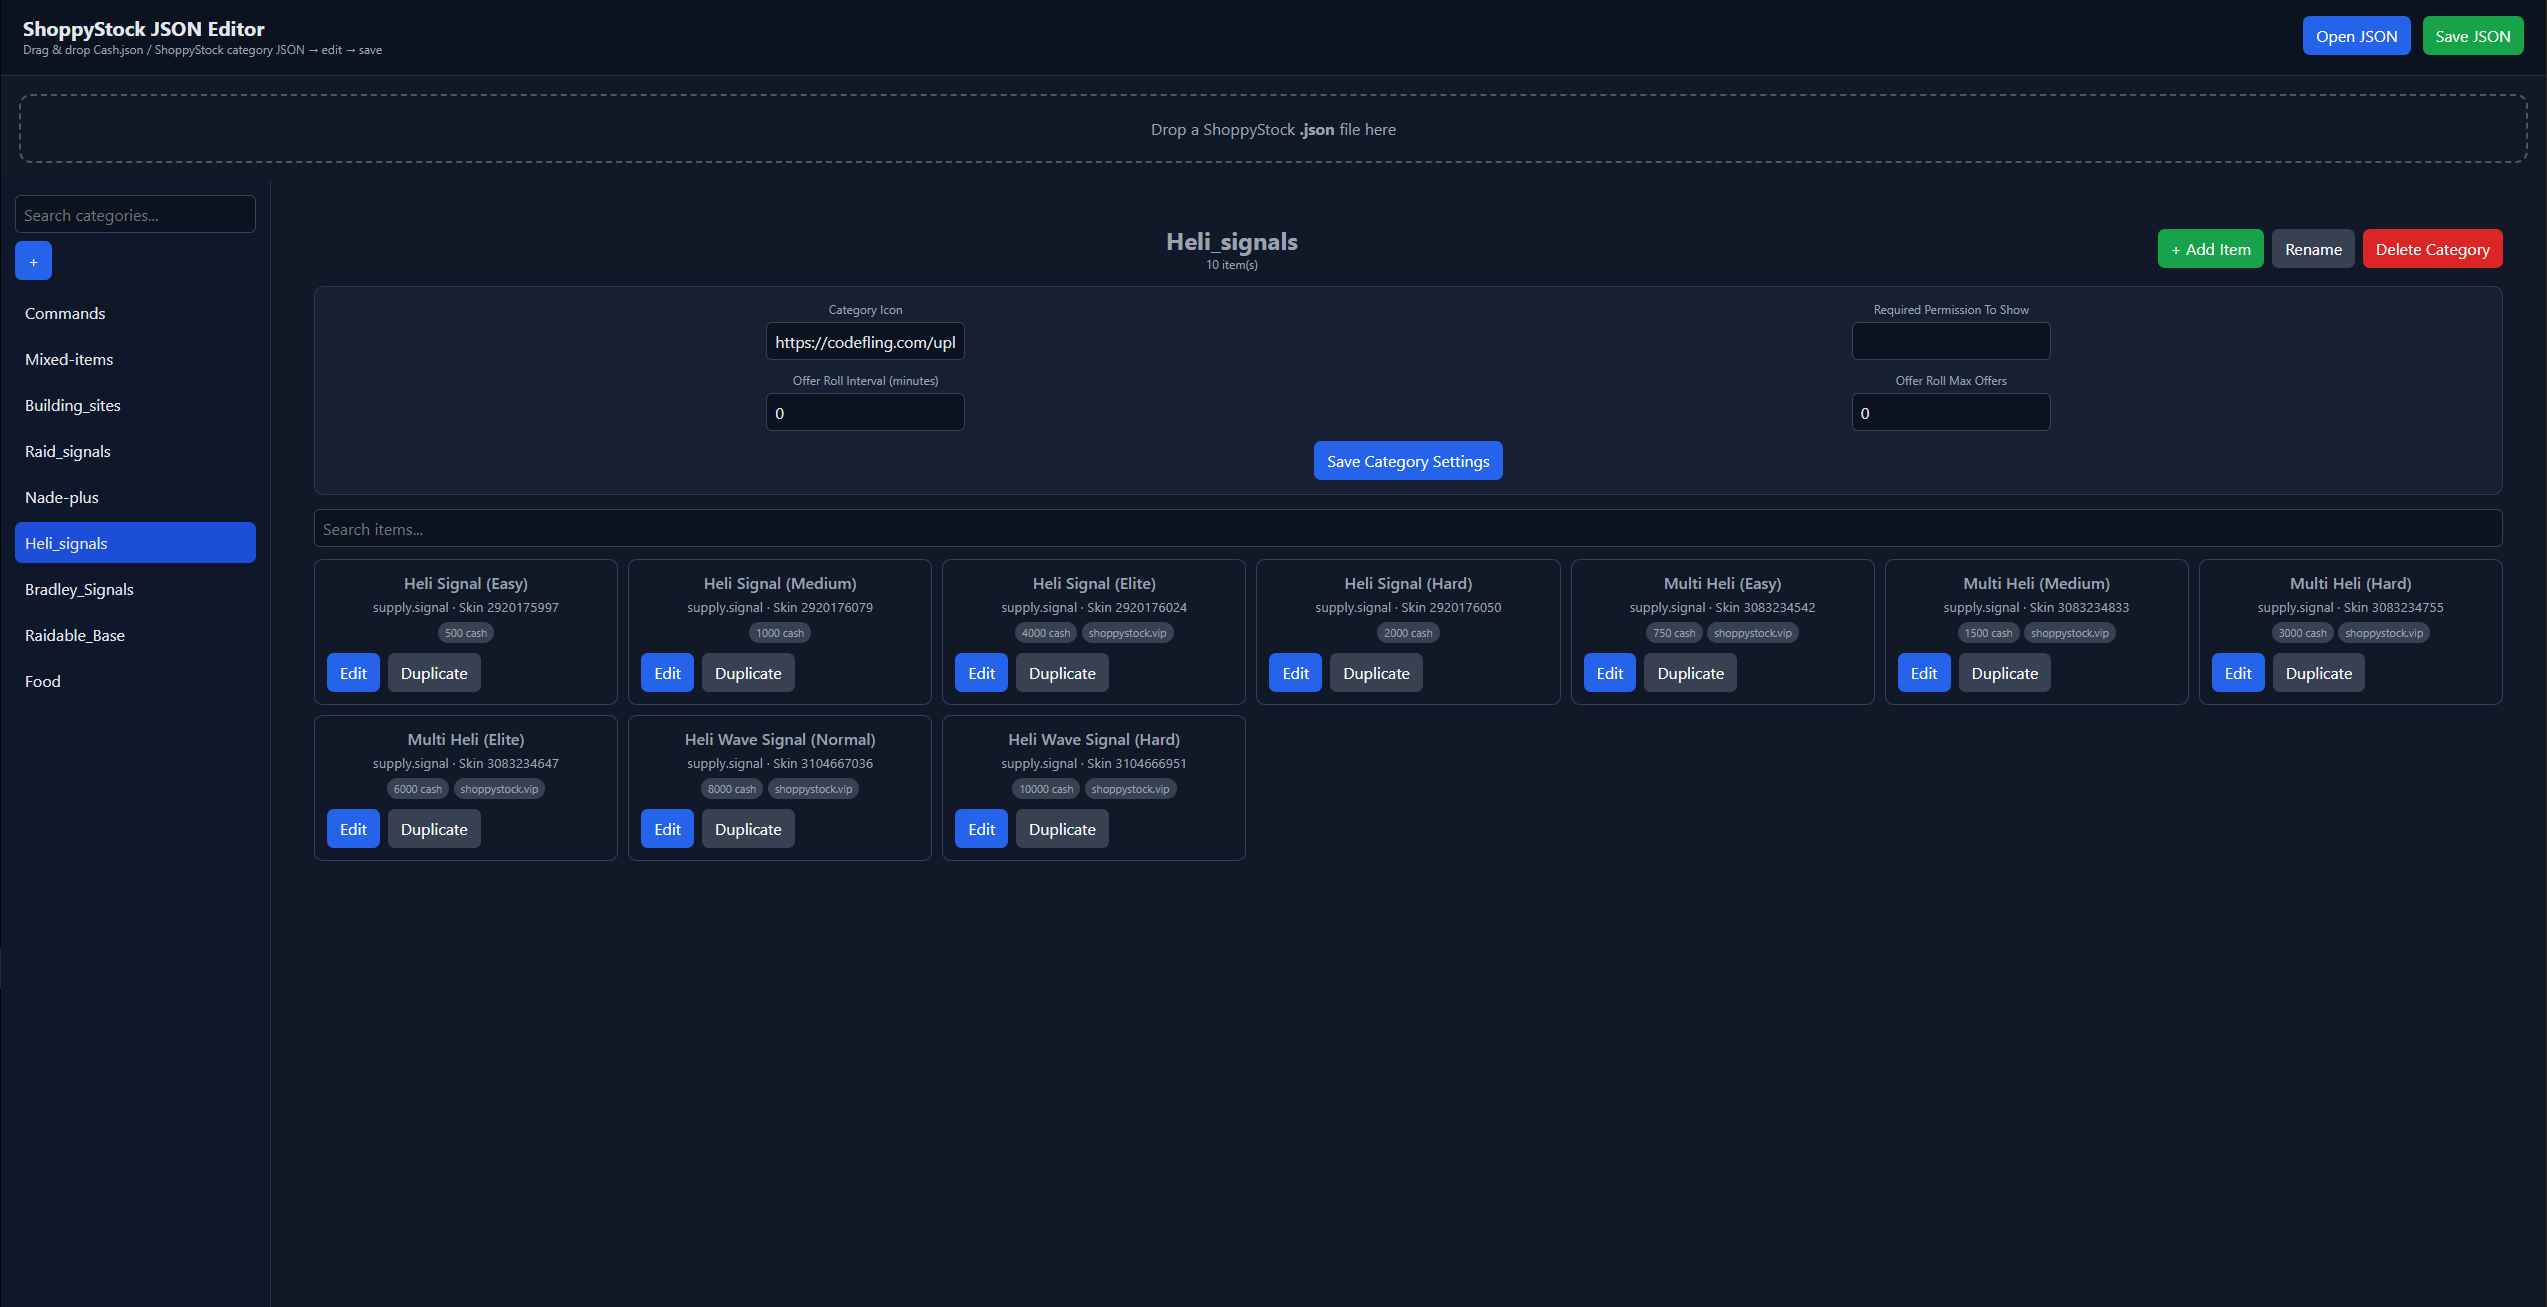Edit the Multi Heli (Hard) item
2547x1307 pixels.
point(2237,673)
